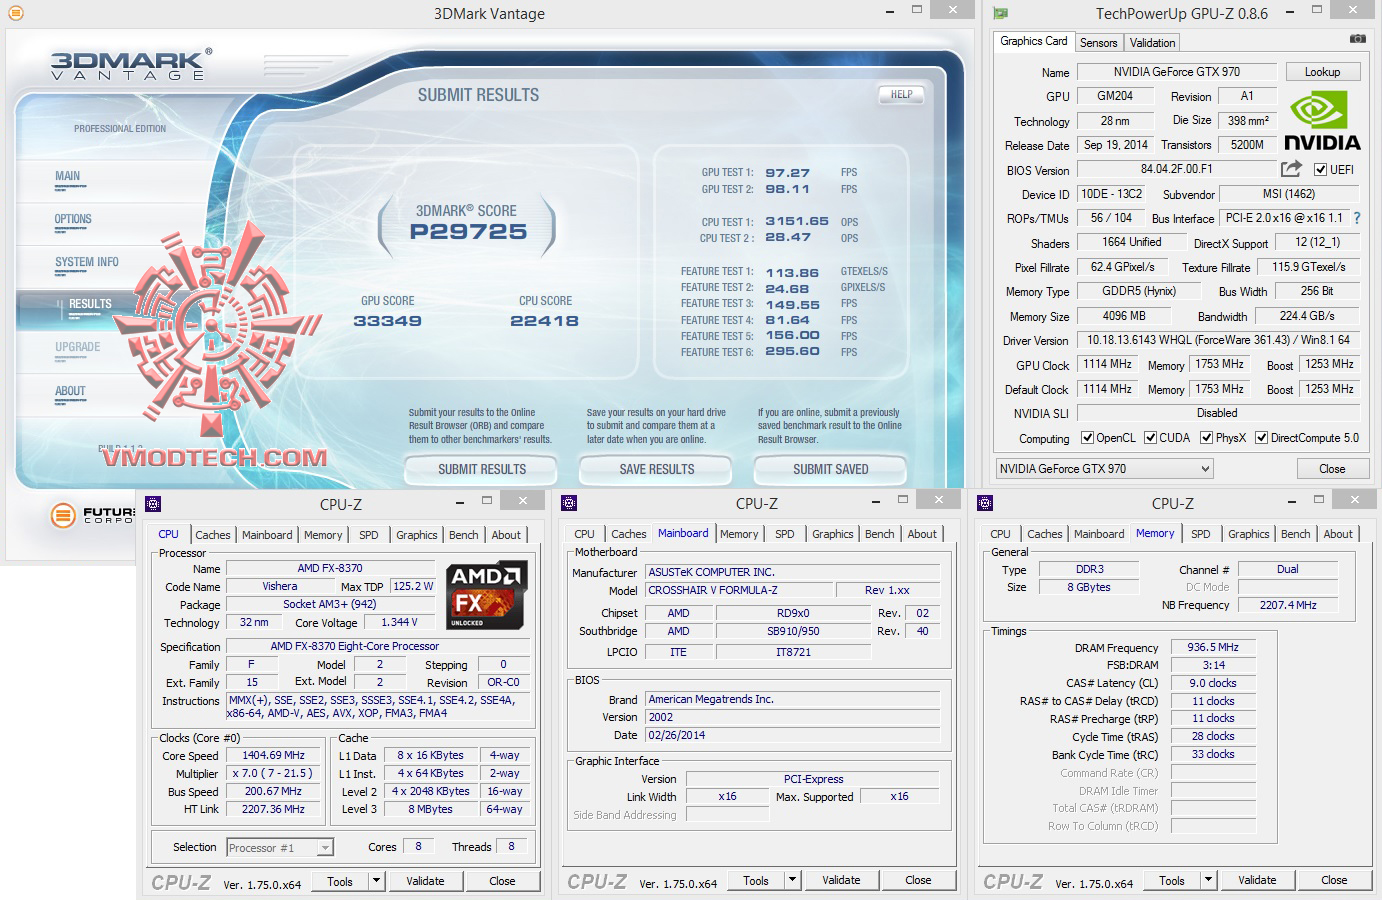This screenshot has height=900, width=1382.
Task: Click the Bus Interface question mark icon
Action: click(1357, 218)
